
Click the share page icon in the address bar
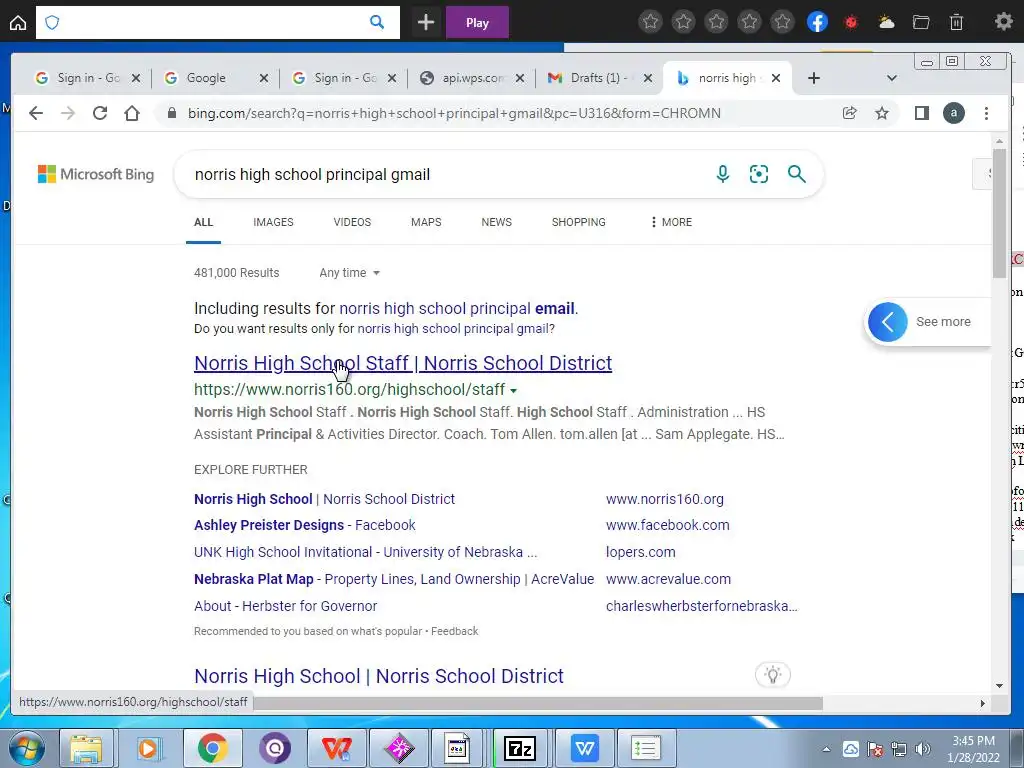tap(850, 113)
